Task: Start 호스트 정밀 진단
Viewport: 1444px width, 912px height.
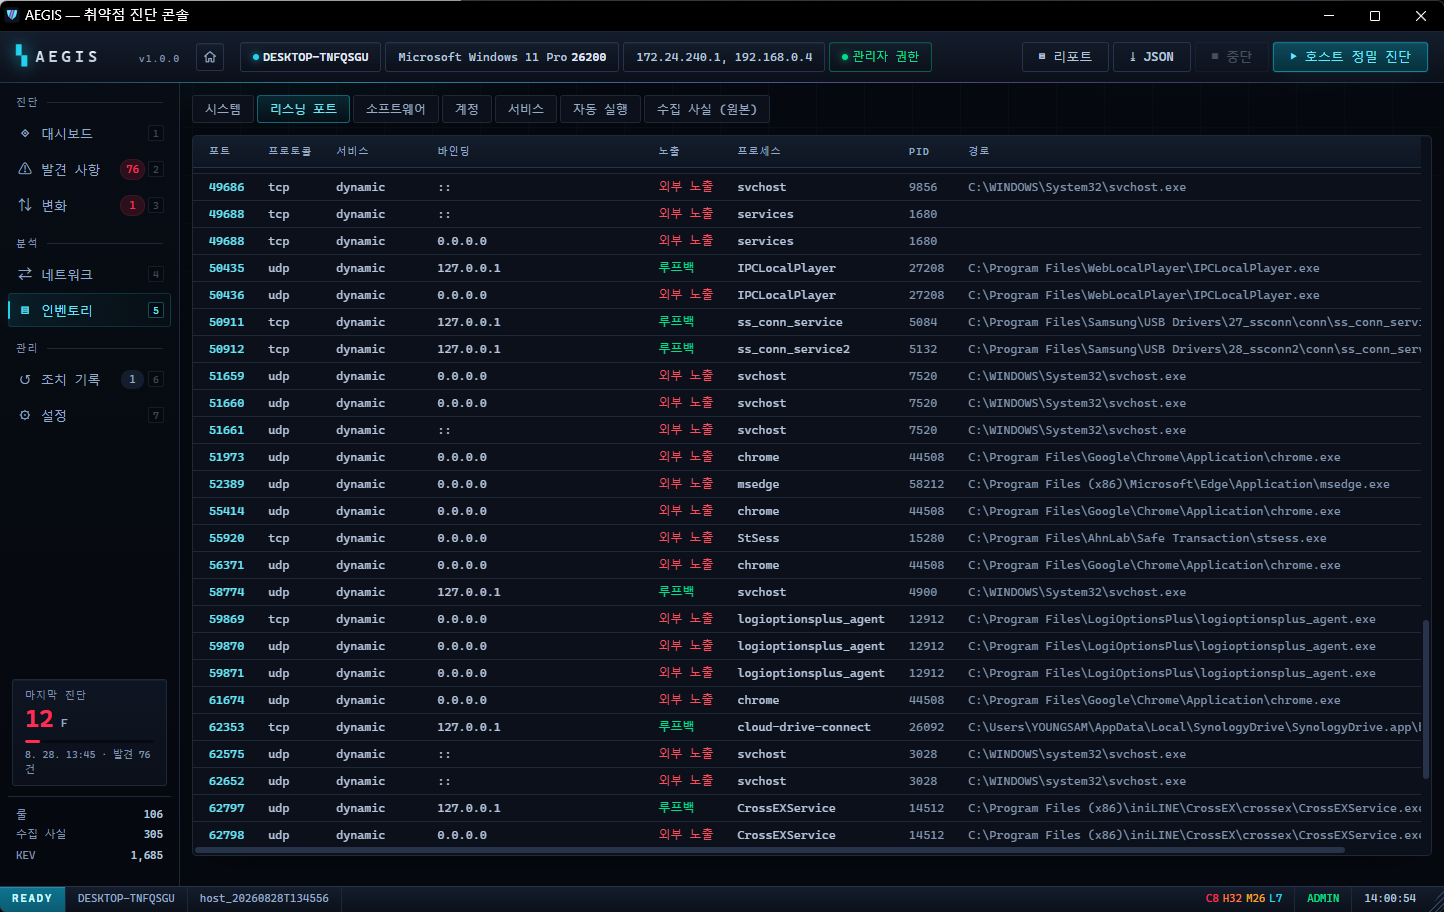Action: pyautogui.click(x=1350, y=57)
